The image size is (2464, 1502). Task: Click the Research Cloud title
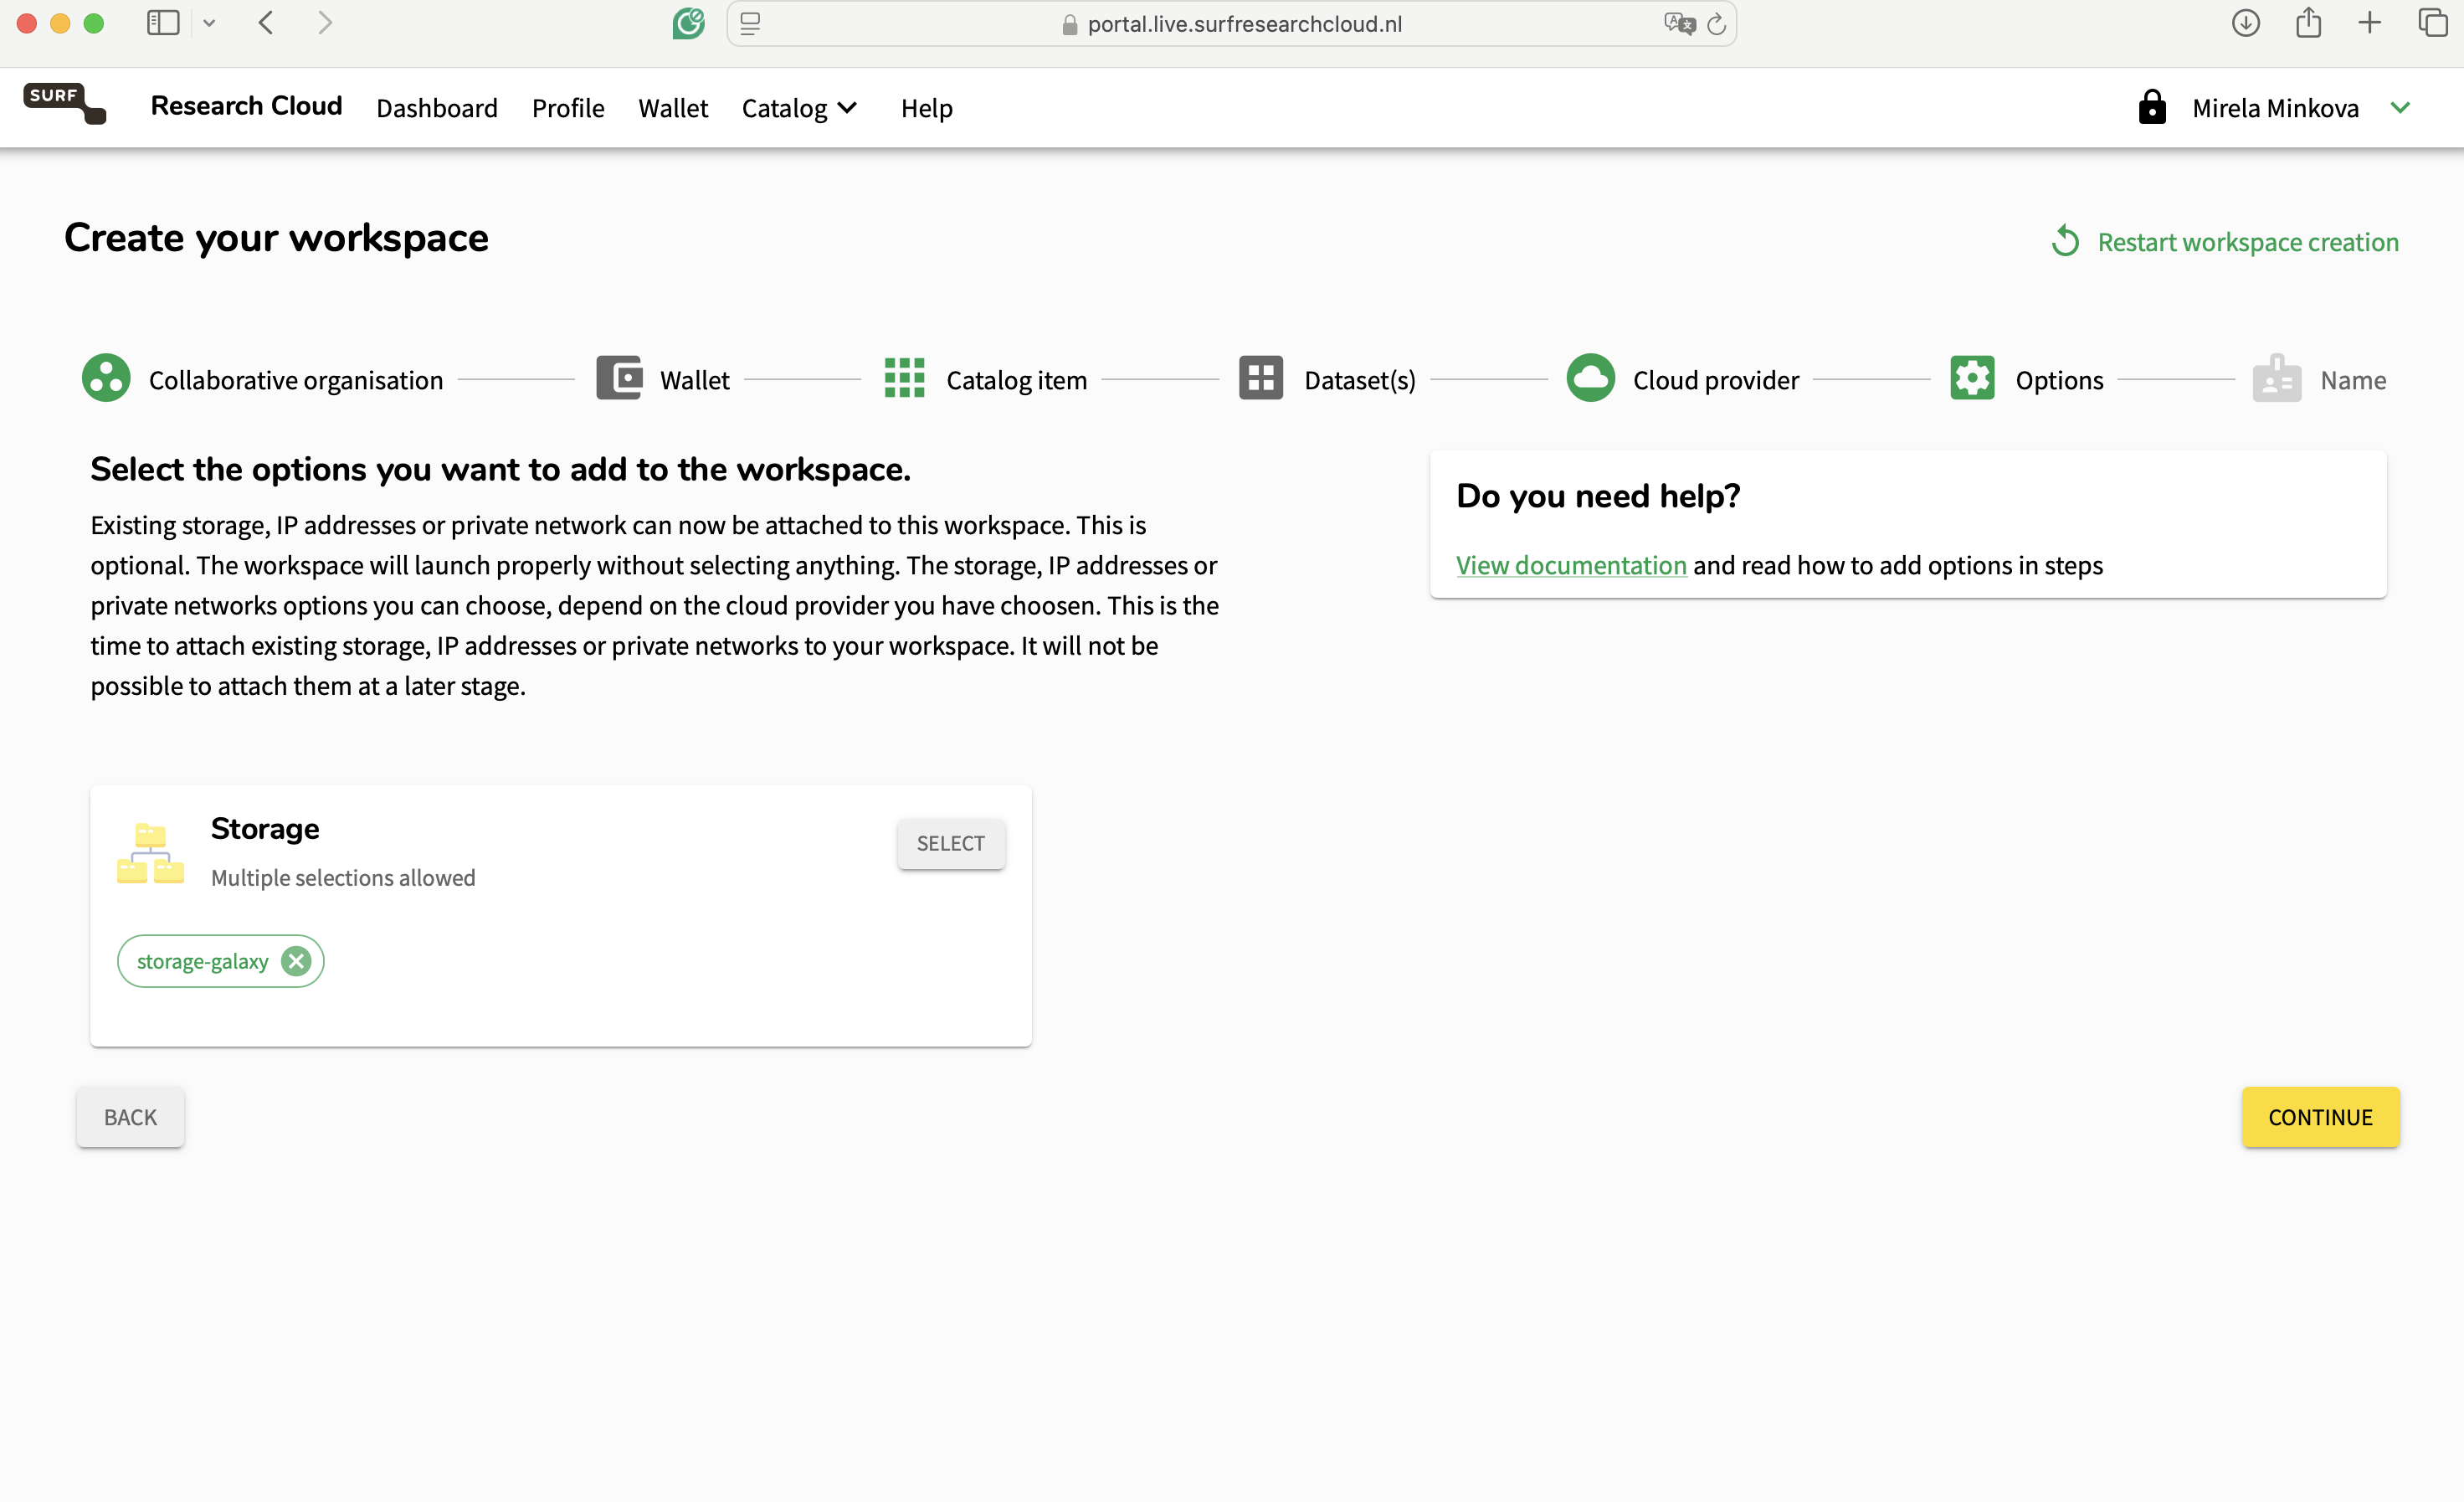246,106
